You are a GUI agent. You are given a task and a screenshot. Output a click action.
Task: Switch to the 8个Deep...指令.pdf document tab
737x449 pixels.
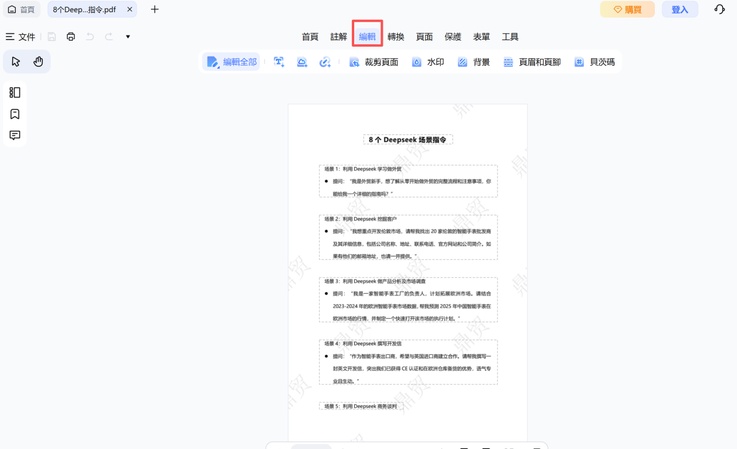point(85,9)
